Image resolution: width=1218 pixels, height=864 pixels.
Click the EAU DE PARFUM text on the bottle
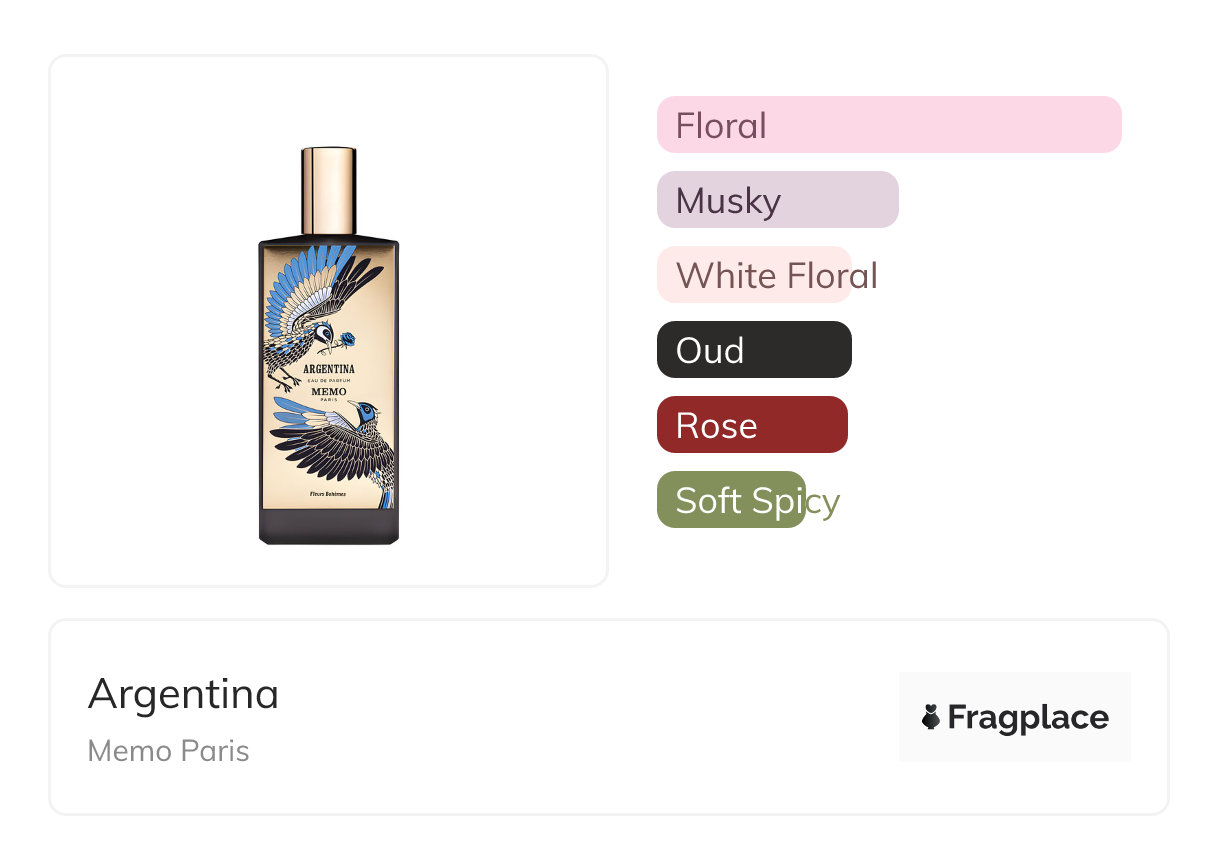pos(329,381)
